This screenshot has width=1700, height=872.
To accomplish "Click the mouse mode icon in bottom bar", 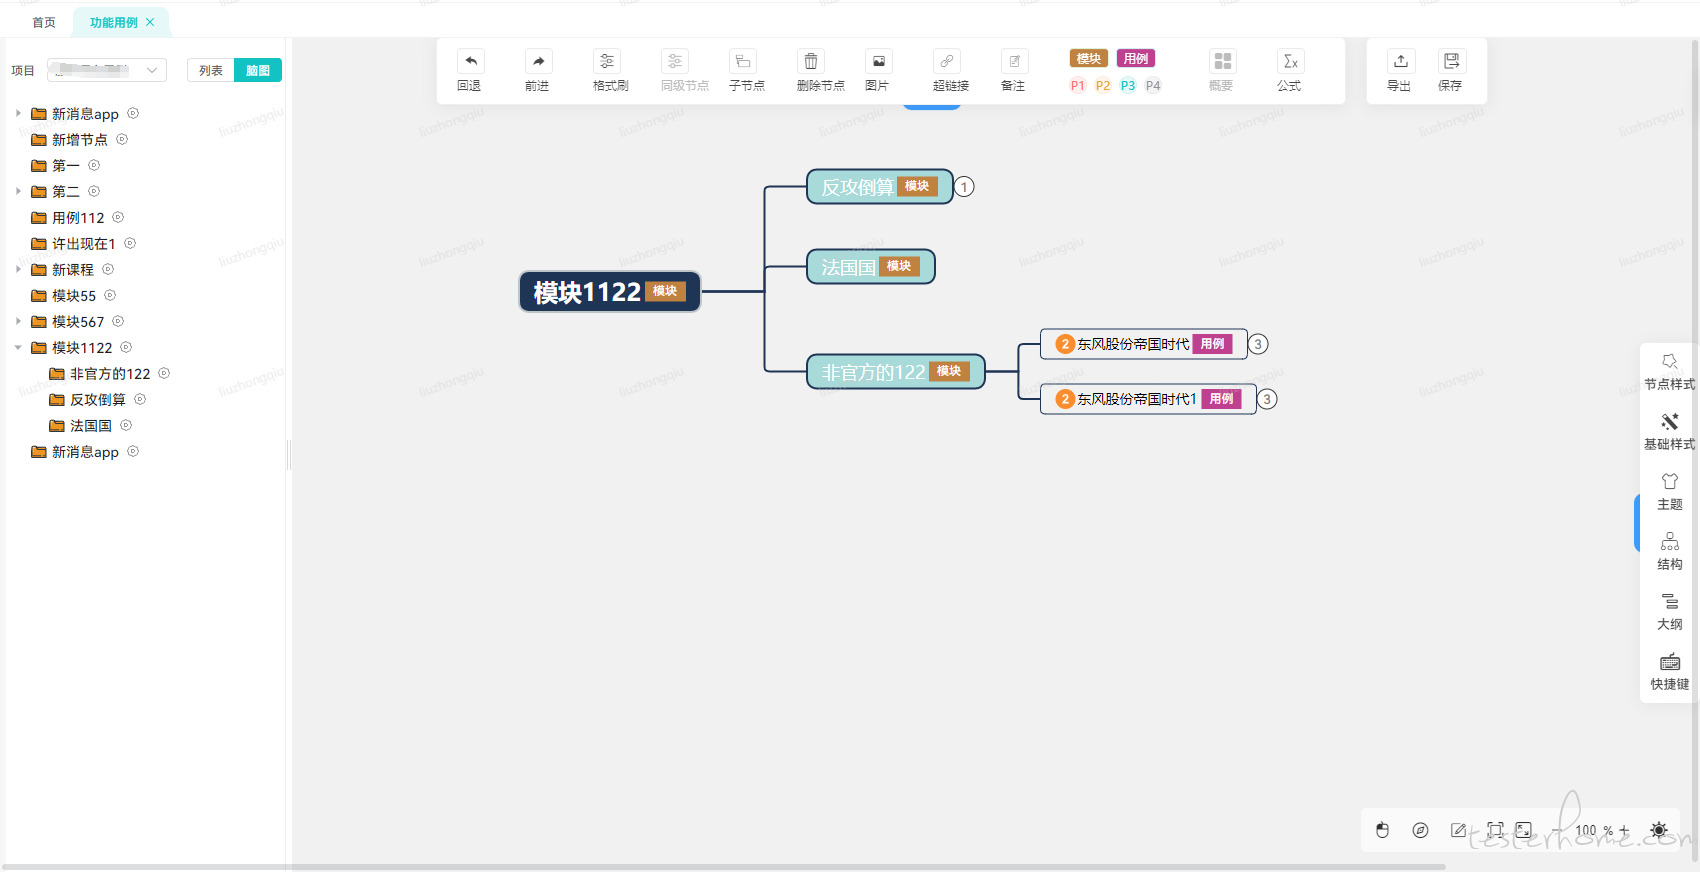I will click(x=1383, y=830).
